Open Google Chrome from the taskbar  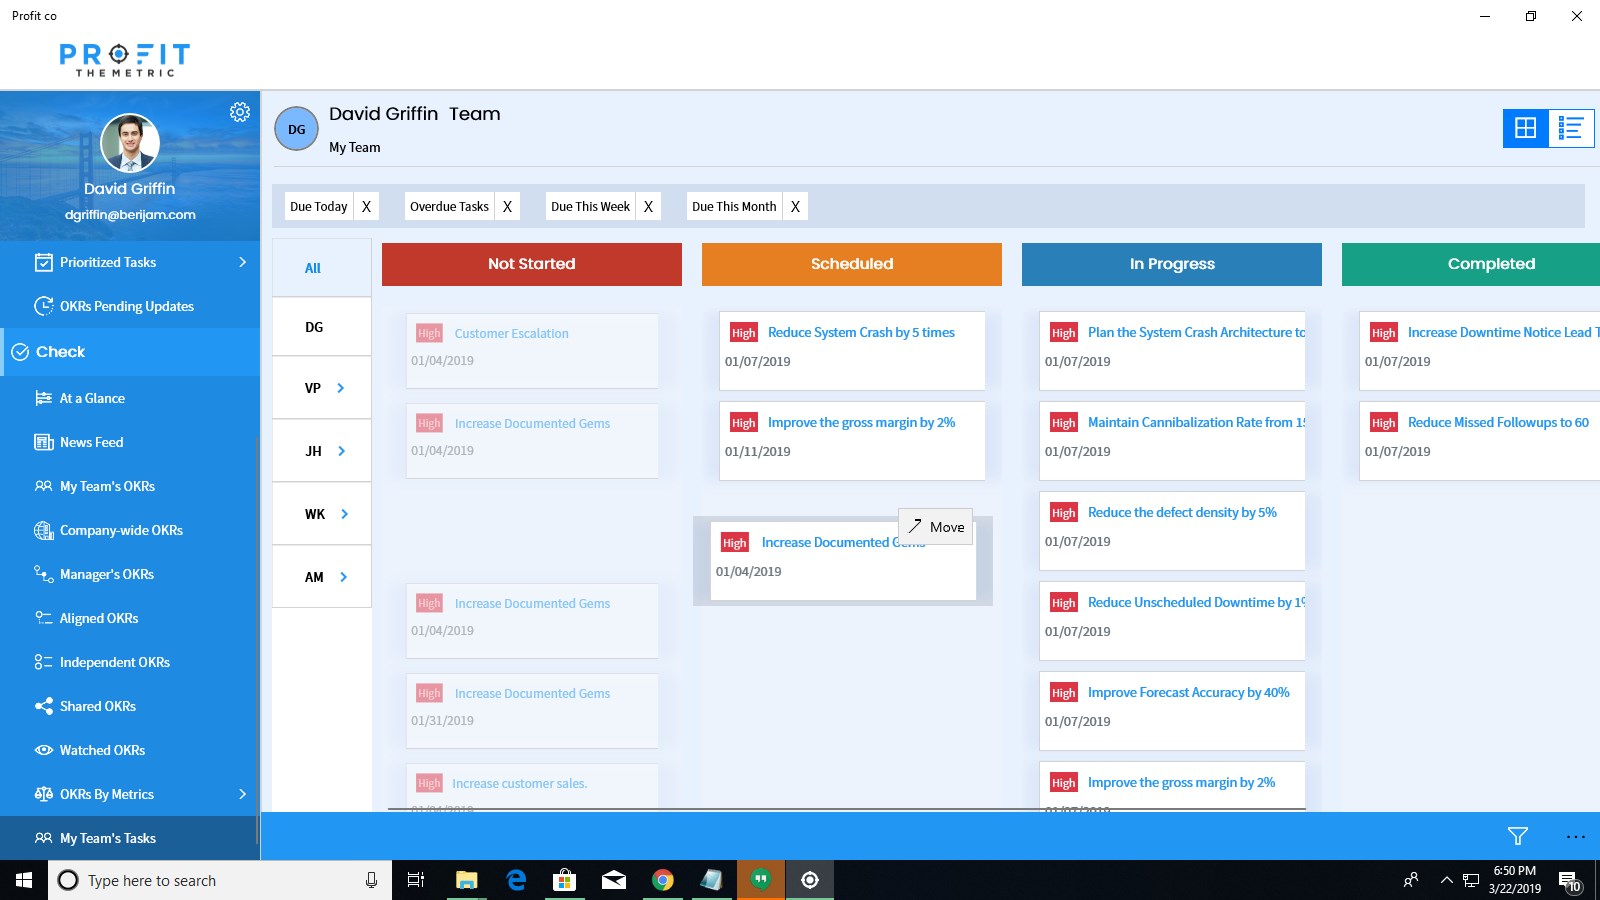(x=663, y=880)
